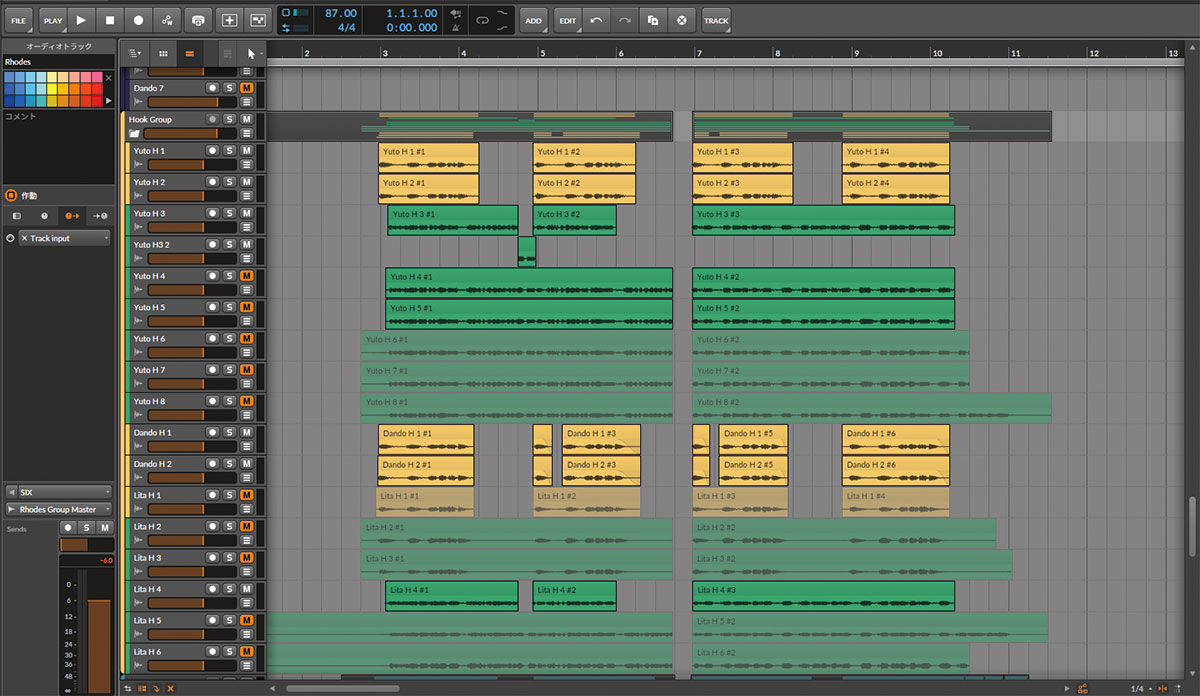Open the Rhodes Group Master output dropdown
Screen dimensions: 1200x696
(x=58, y=509)
